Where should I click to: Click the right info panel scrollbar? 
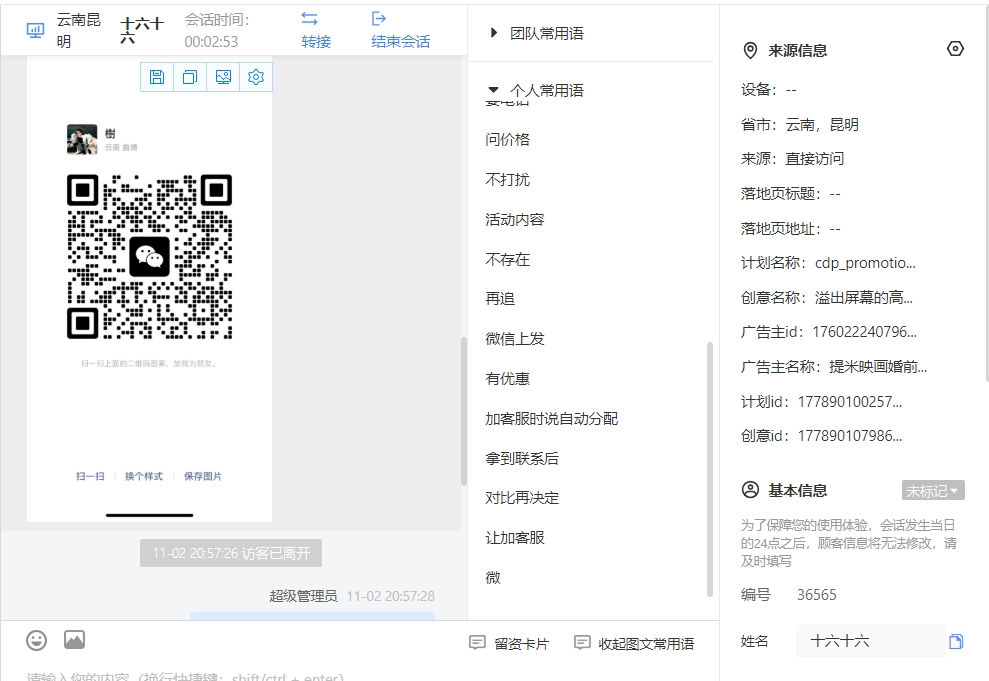tap(986, 195)
